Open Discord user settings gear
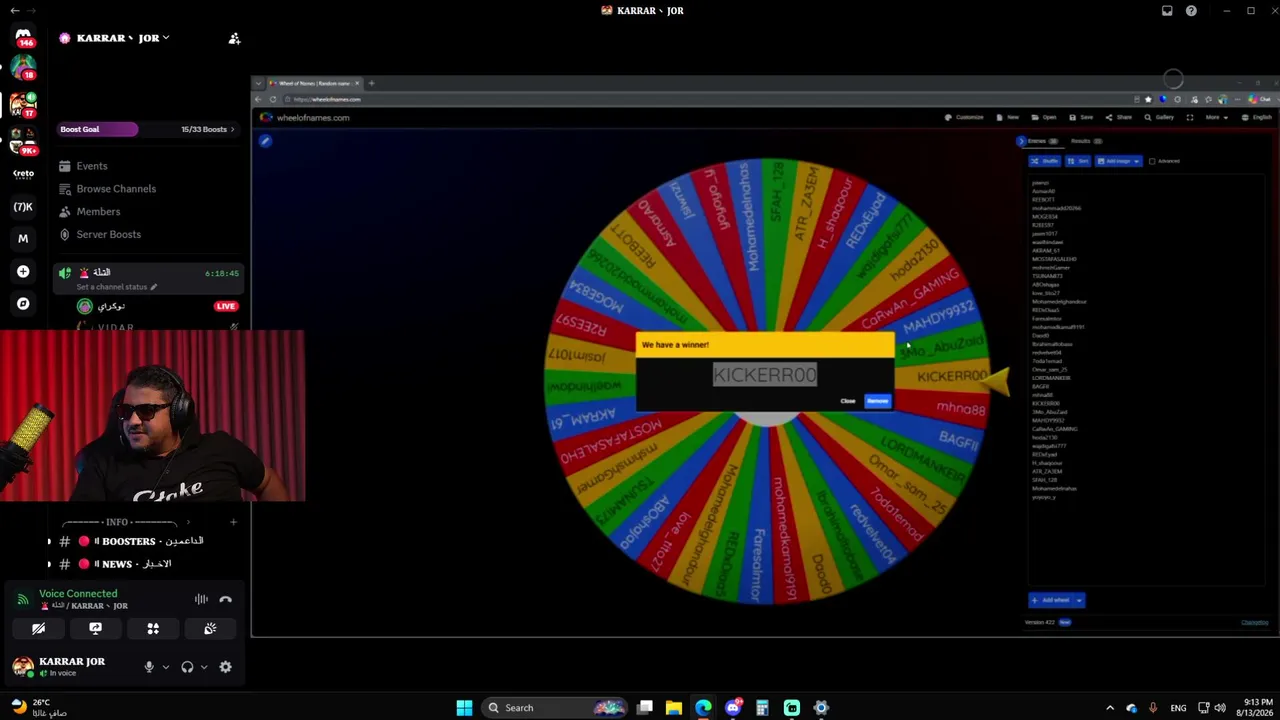This screenshot has width=1280, height=720. click(225, 667)
